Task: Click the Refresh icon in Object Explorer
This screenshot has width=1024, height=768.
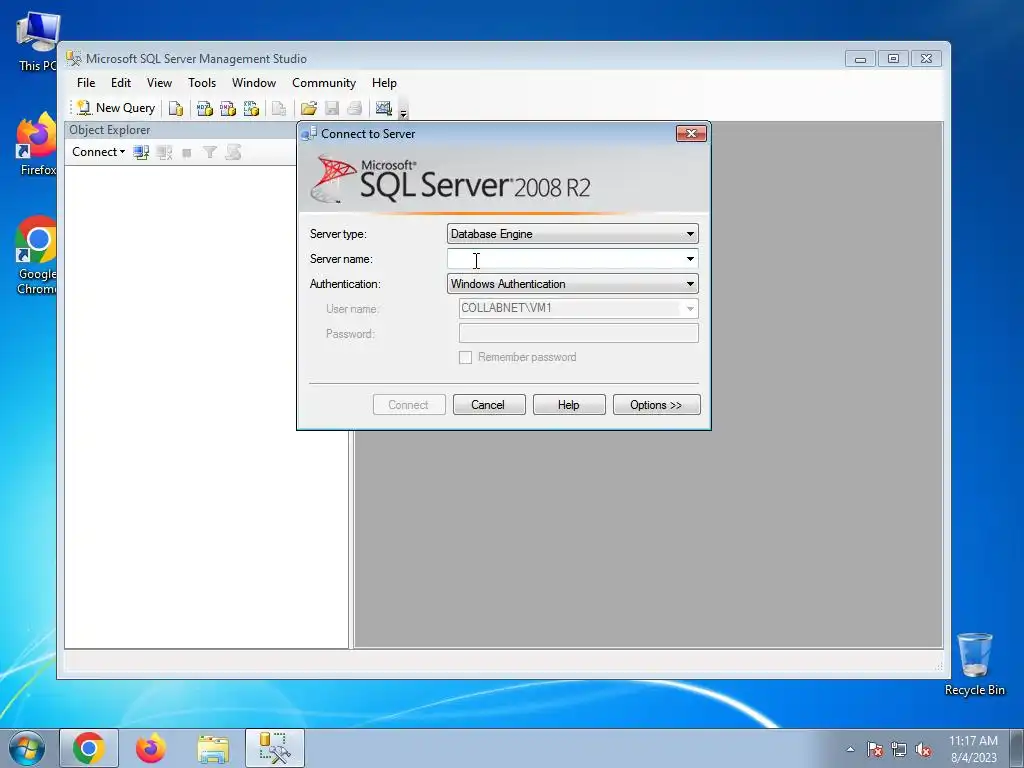Action: tap(233, 153)
